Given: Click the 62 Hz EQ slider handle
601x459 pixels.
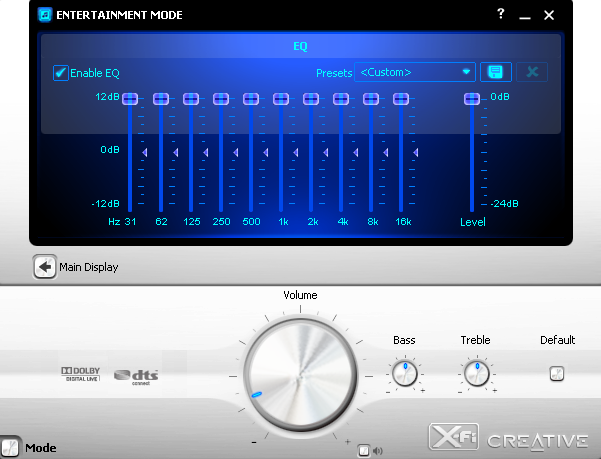Looking at the screenshot, I should 161,99.
